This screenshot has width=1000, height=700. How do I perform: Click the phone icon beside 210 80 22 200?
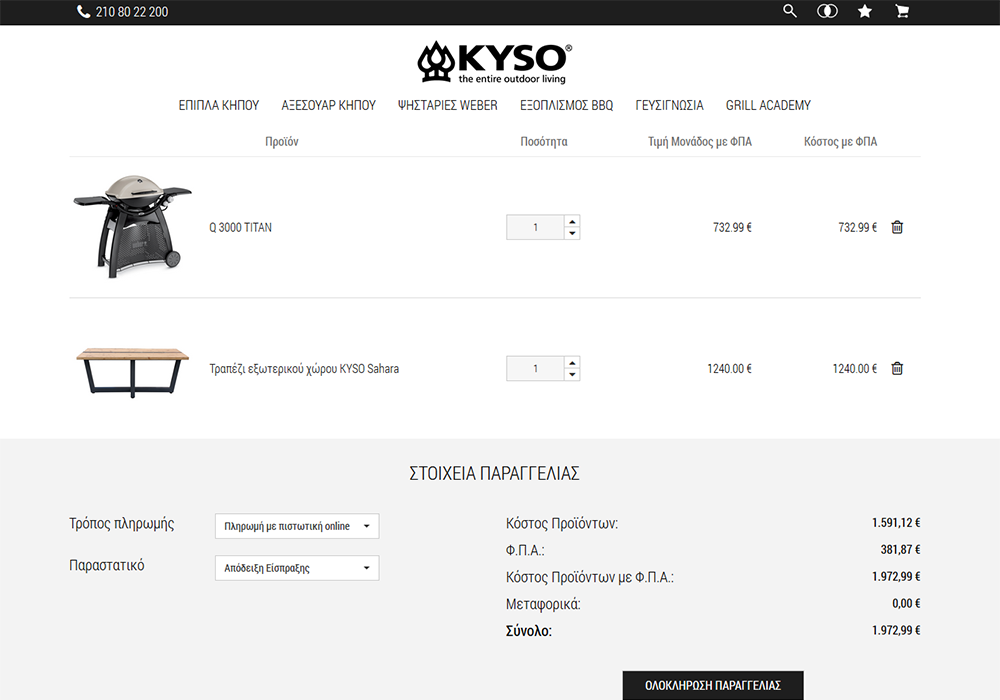(84, 11)
